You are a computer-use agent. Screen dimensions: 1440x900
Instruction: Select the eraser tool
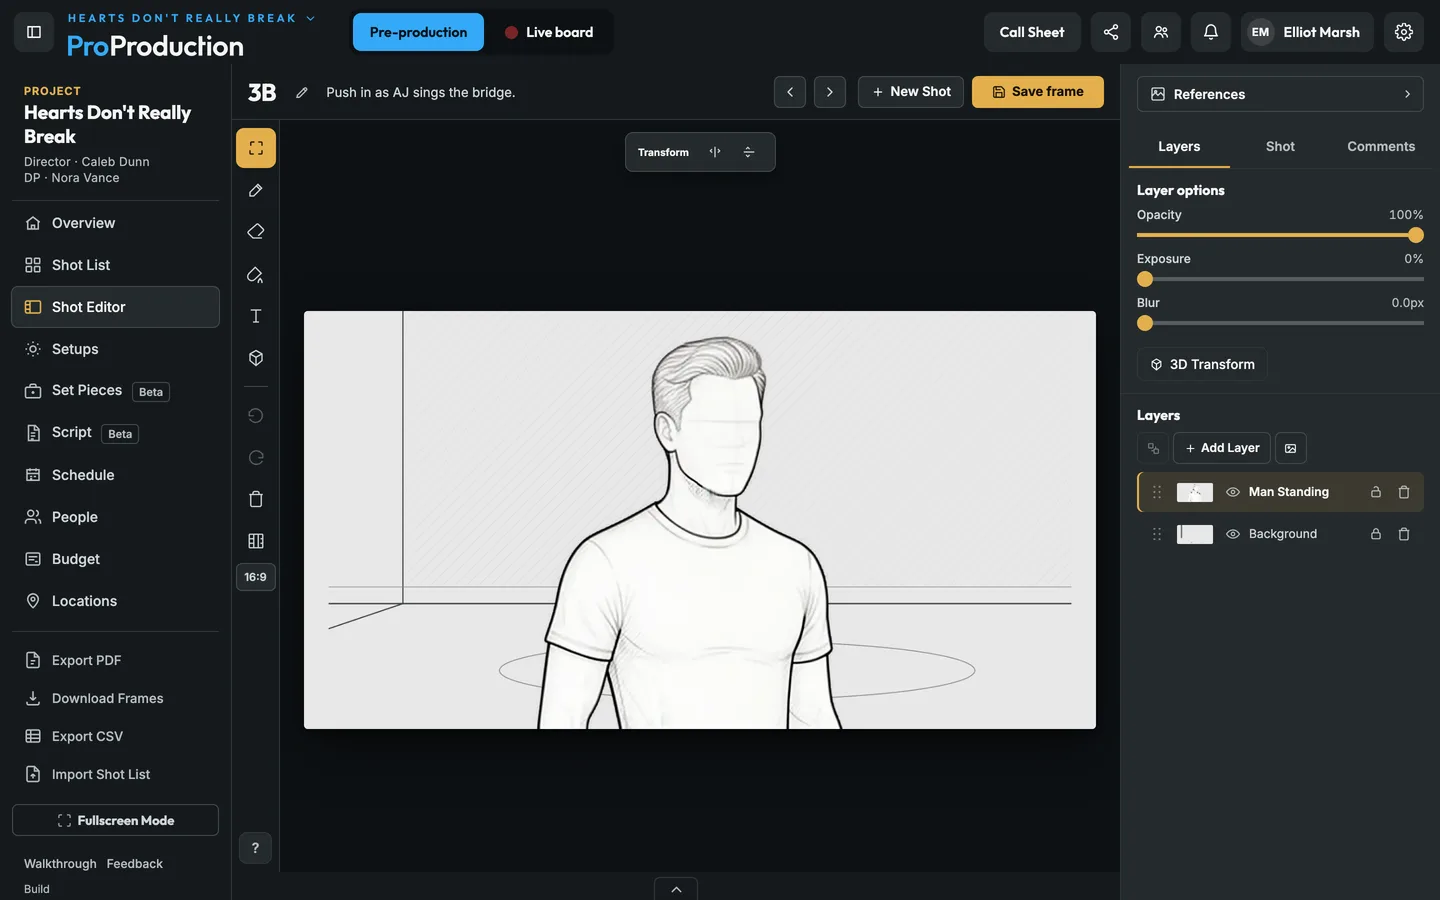point(256,232)
